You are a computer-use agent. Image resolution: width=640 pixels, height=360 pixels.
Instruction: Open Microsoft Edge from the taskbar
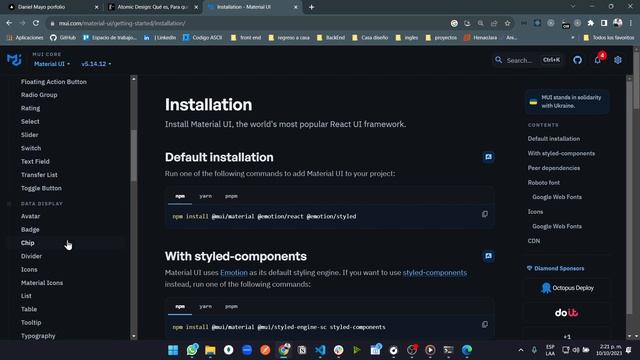[x=467, y=350]
